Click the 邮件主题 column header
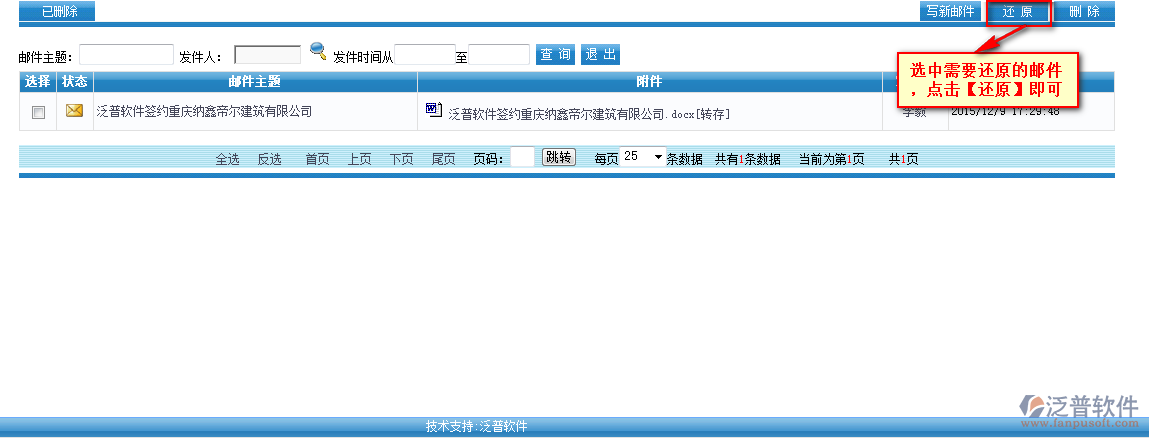This screenshot has height=439, width=1149. point(255,81)
